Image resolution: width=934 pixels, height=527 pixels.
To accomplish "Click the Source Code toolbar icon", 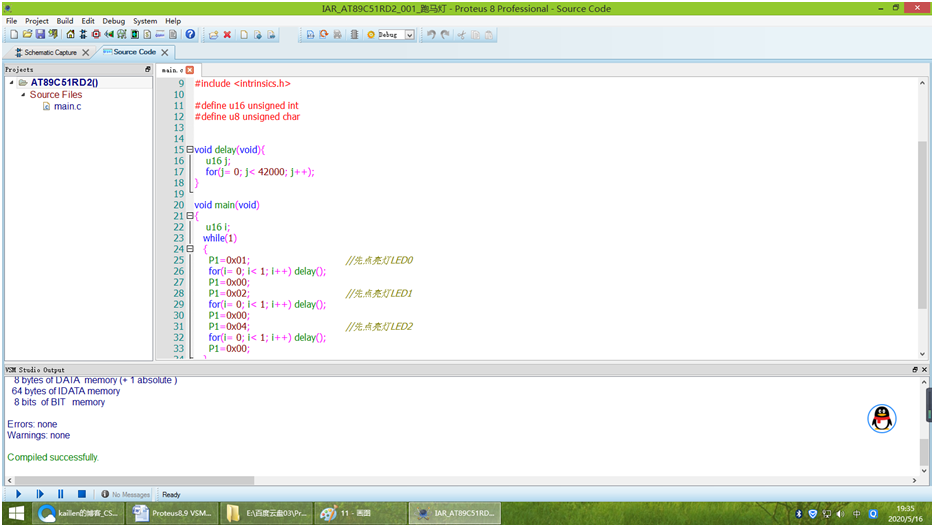I will tap(160, 35).
